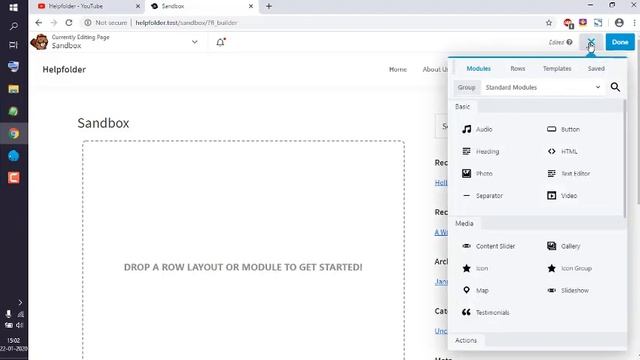Screen dimensions: 640x360
Task: Open the notifications bell
Action: 221,42
